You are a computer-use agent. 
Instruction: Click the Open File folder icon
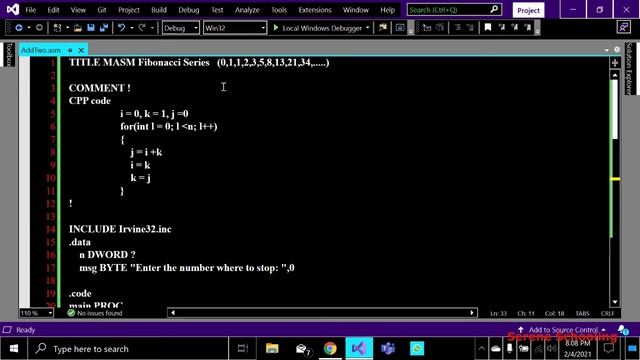pyautogui.click(x=78, y=28)
